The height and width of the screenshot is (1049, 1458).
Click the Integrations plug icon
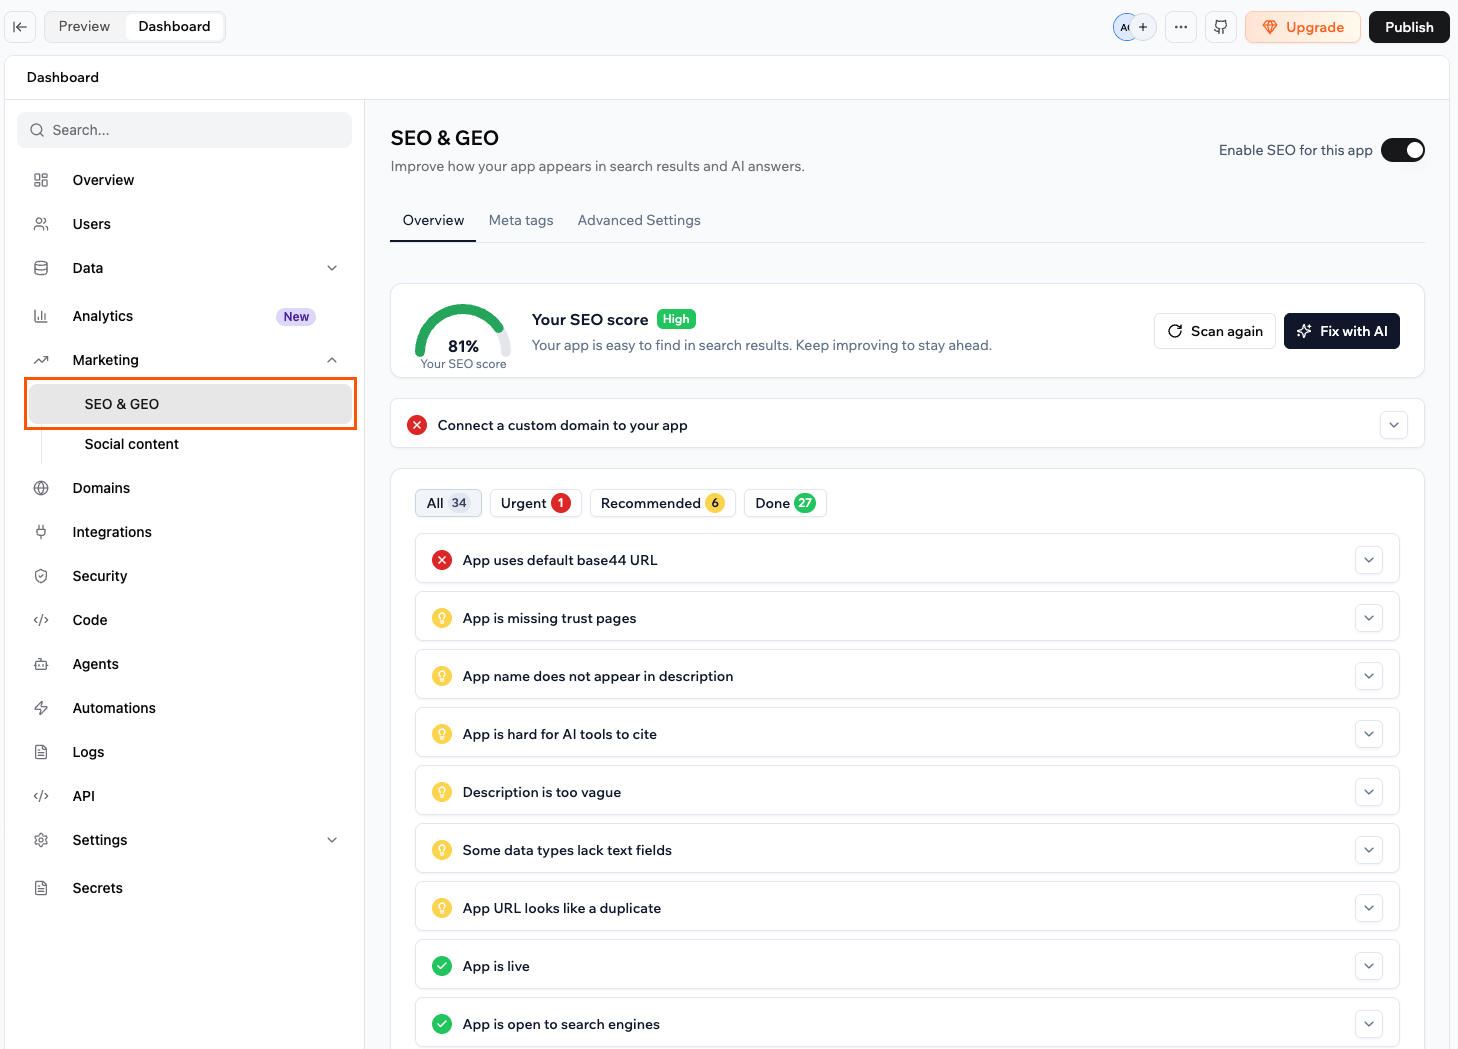click(41, 532)
